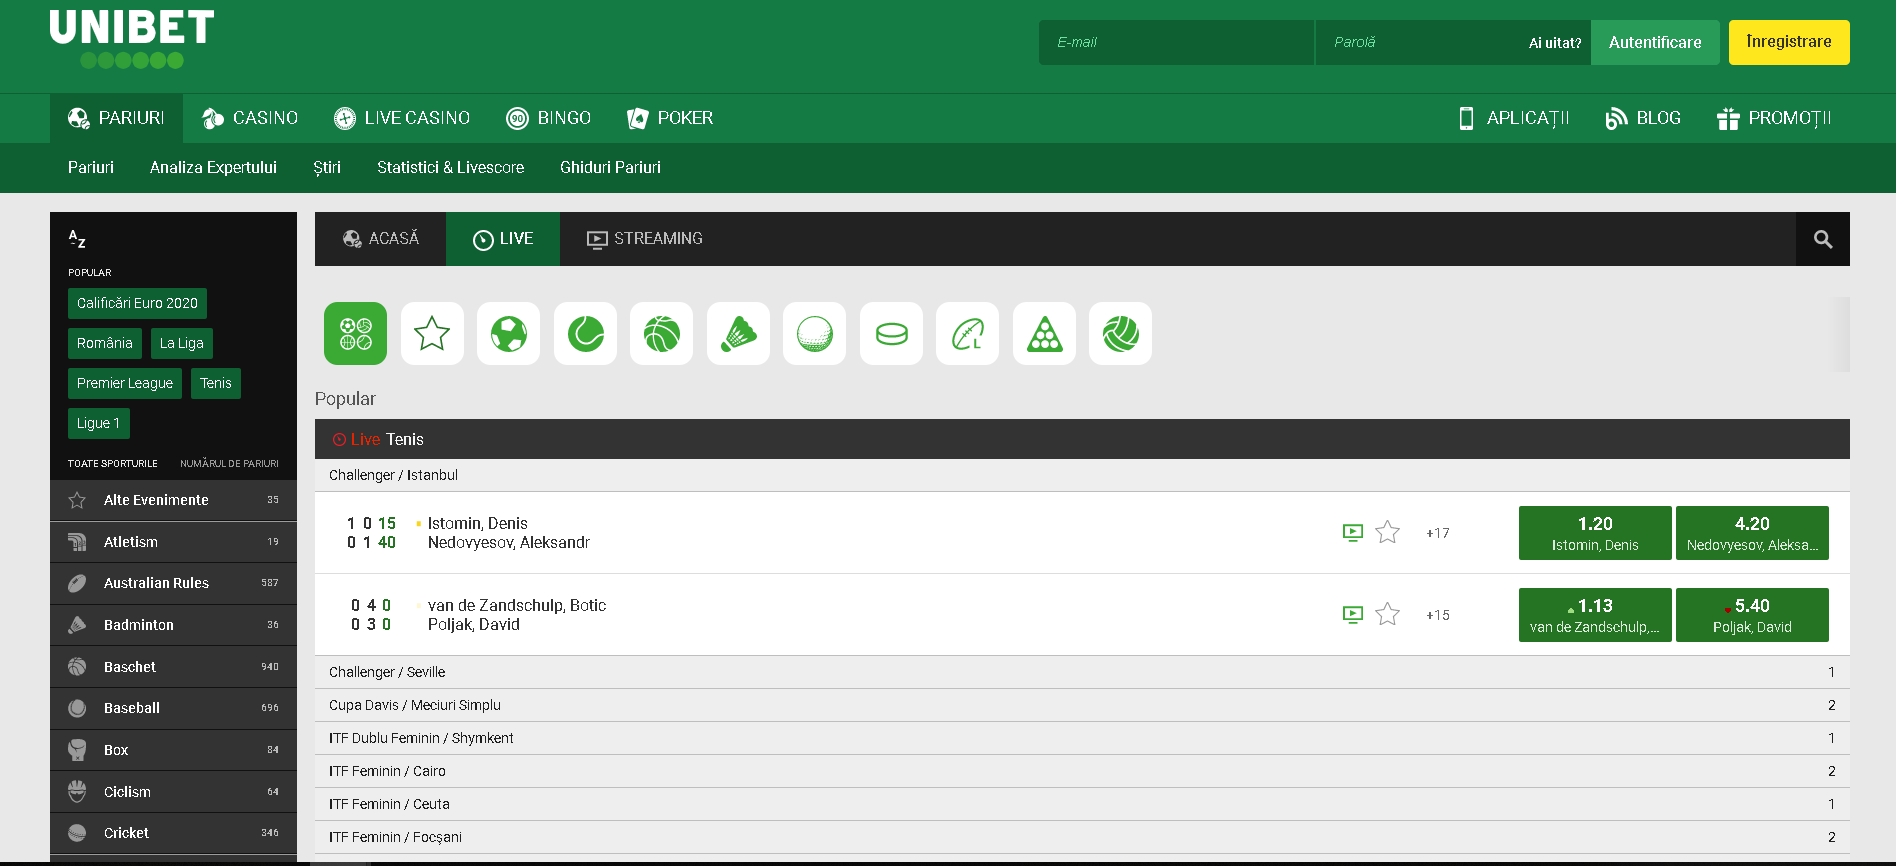Viewport: 1896px width, 866px height.
Task: Go to the Casino section
Action: (x=250, y=118)
